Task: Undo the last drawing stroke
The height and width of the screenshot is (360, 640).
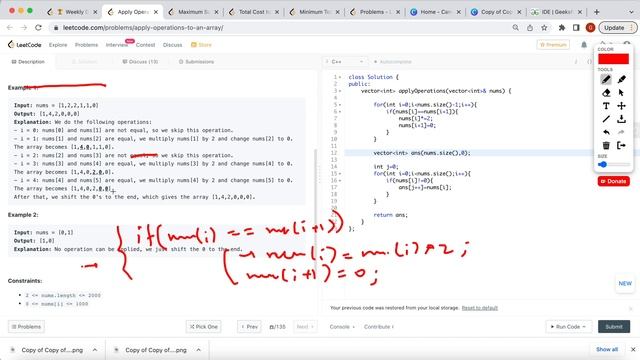Action: click(x=606, y=132)
